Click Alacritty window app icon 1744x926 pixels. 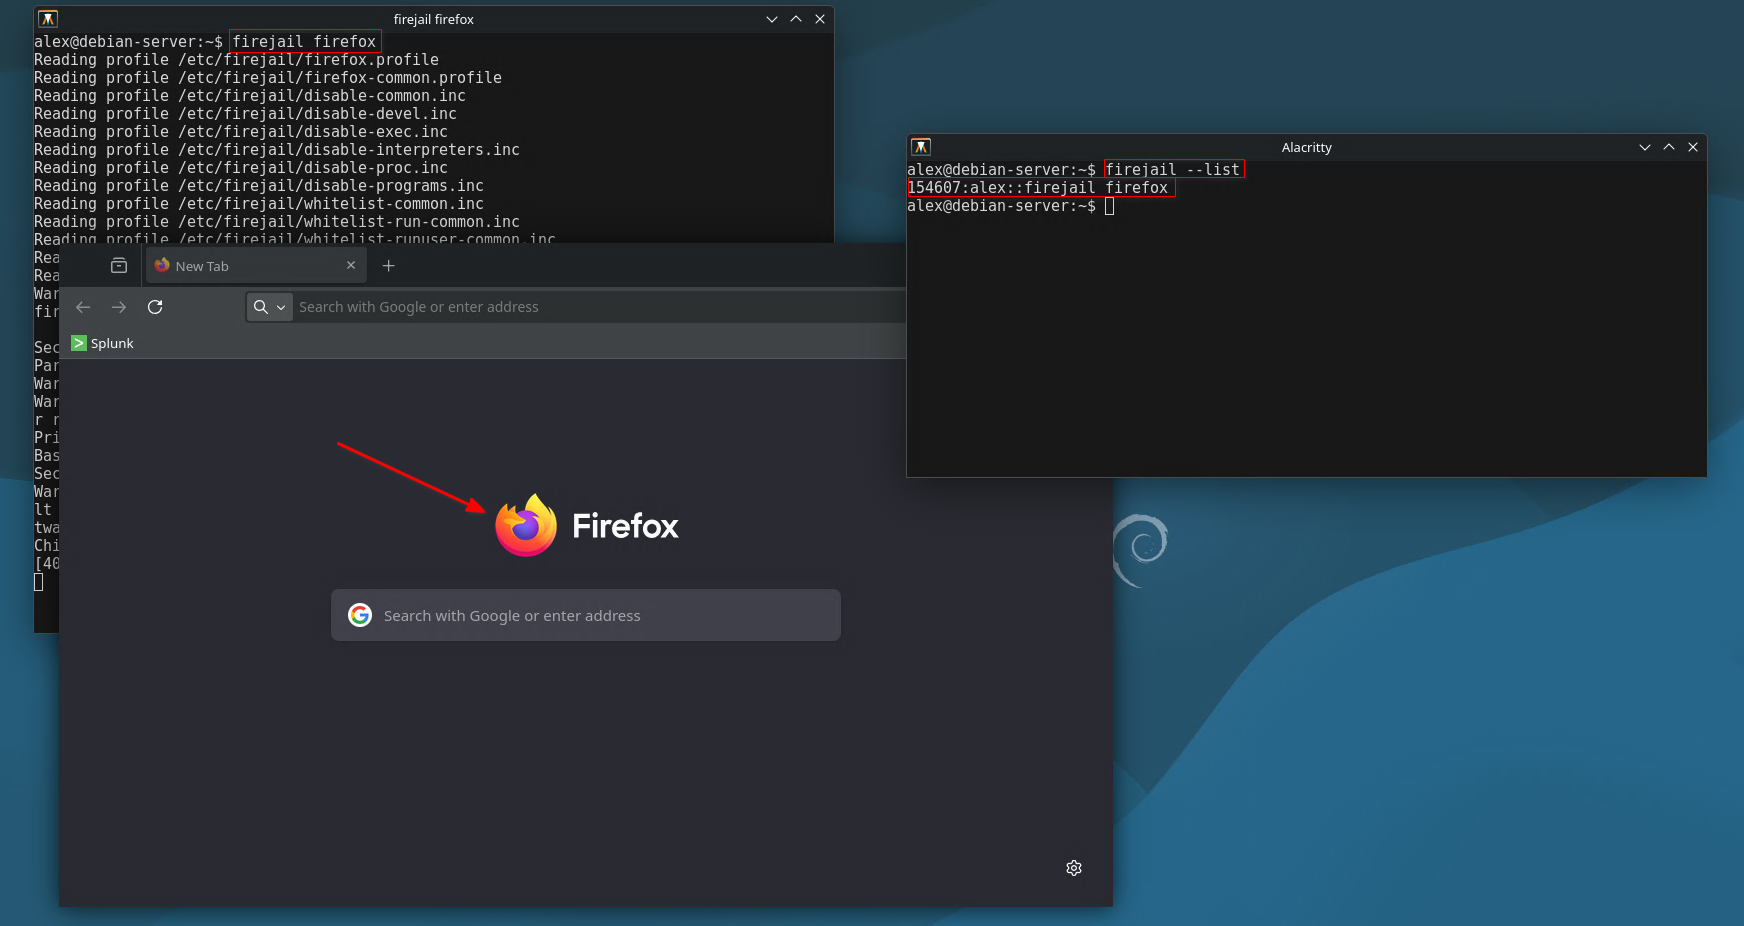(921, 147)
